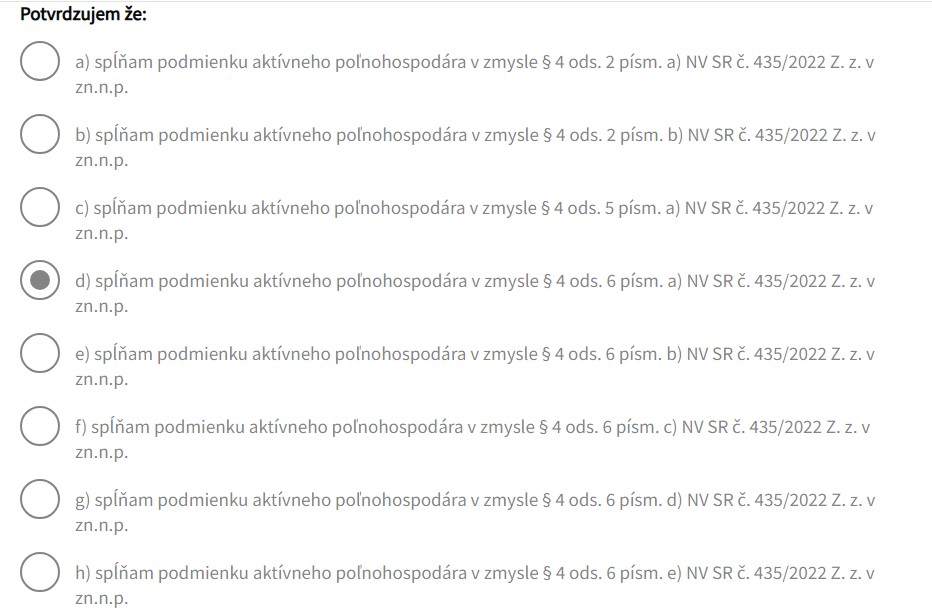This screenshot has width=932, height=611.
Task: Select radio button for option c)
Action: pos(40,207)
